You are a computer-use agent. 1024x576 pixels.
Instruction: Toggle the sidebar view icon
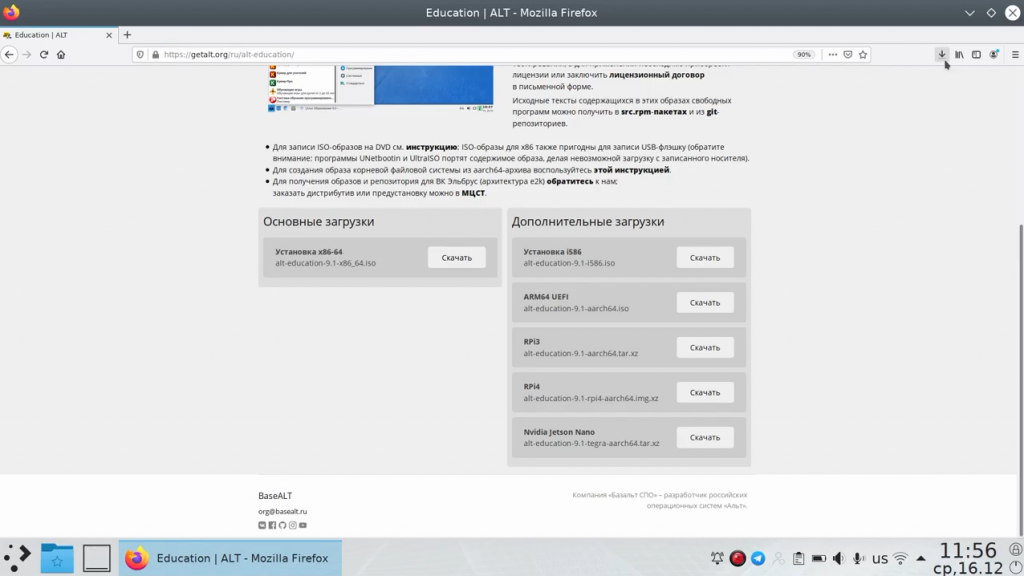click(x=976, y=55)
